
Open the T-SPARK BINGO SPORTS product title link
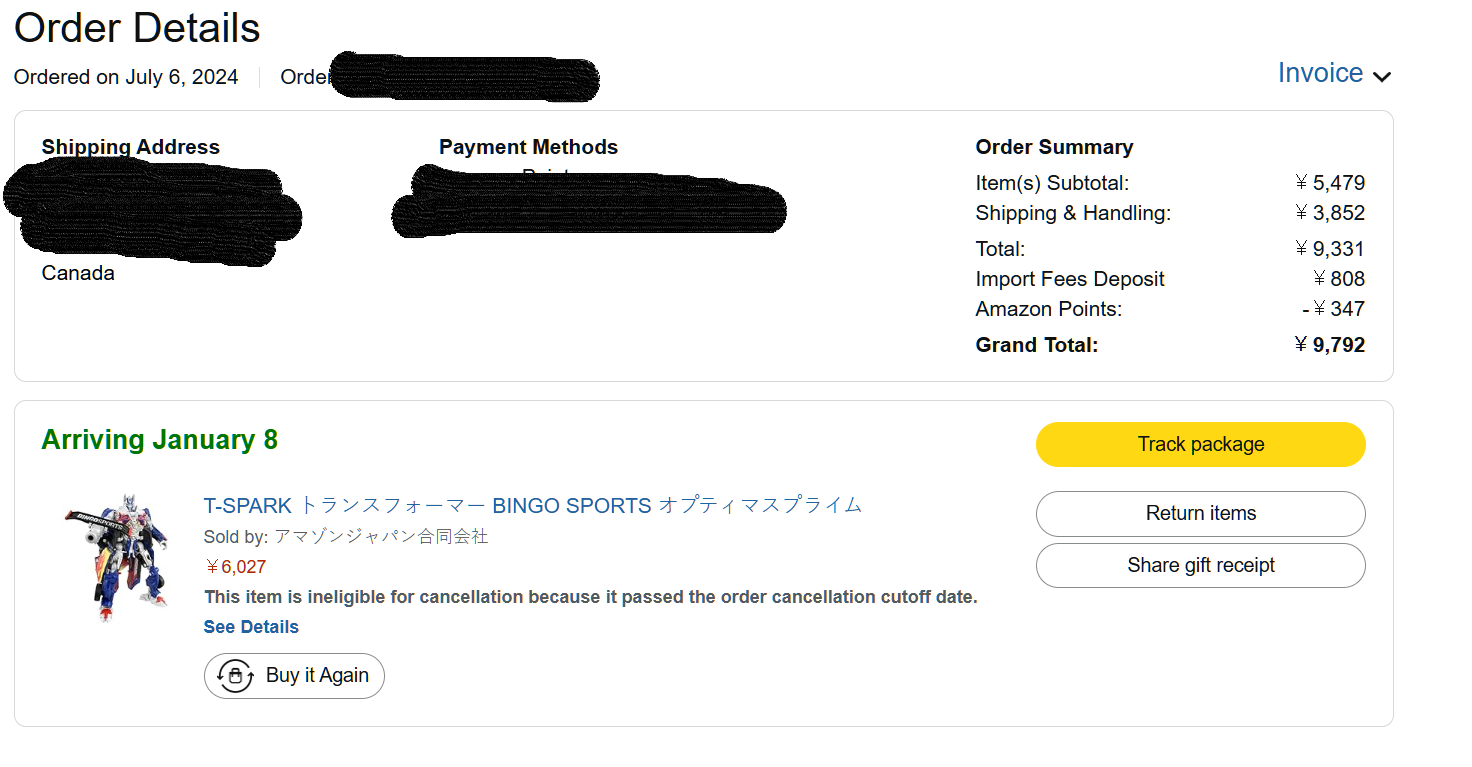coord(532,506)
